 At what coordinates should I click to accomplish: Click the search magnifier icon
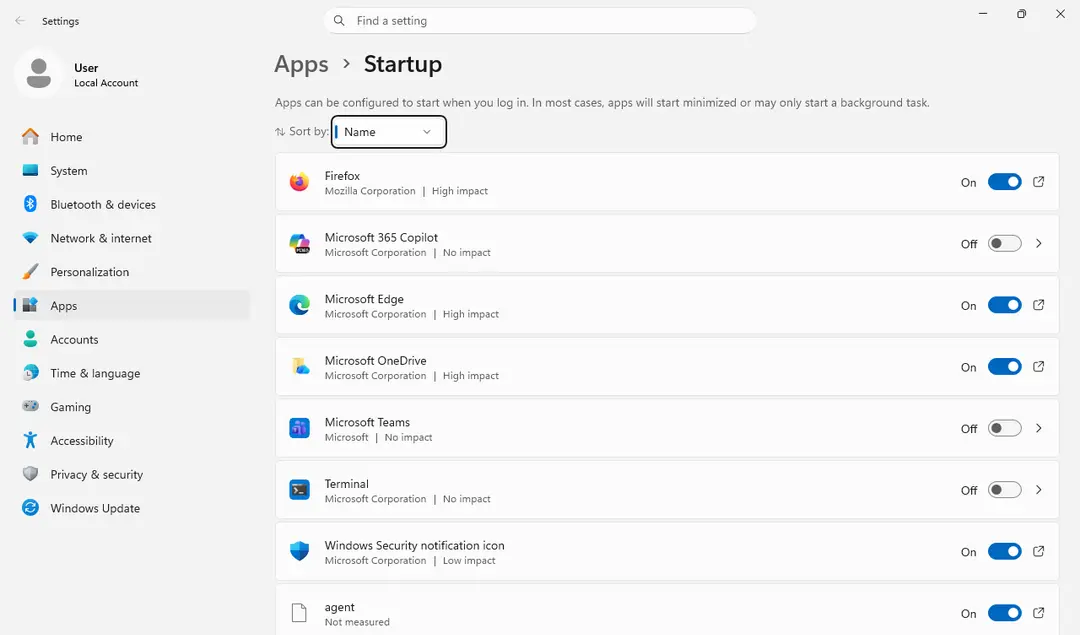click(x=339, y=21)
